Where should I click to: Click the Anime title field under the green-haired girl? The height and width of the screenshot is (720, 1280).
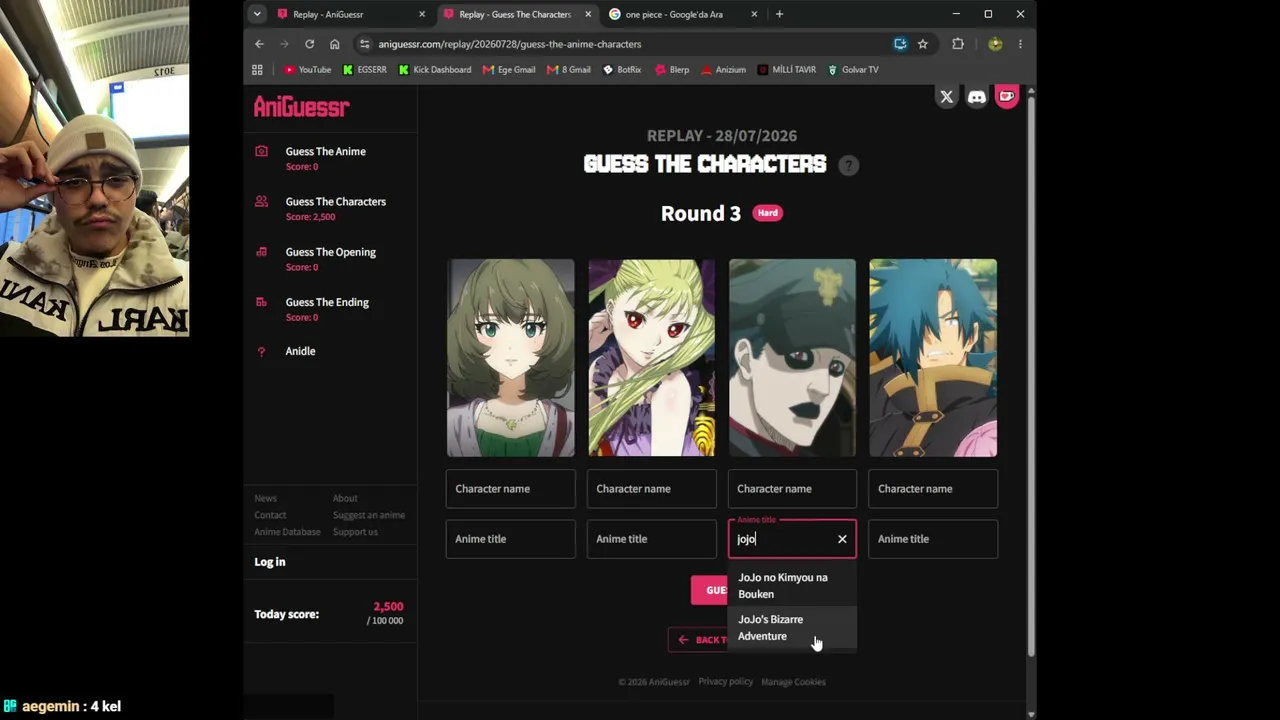510,539
